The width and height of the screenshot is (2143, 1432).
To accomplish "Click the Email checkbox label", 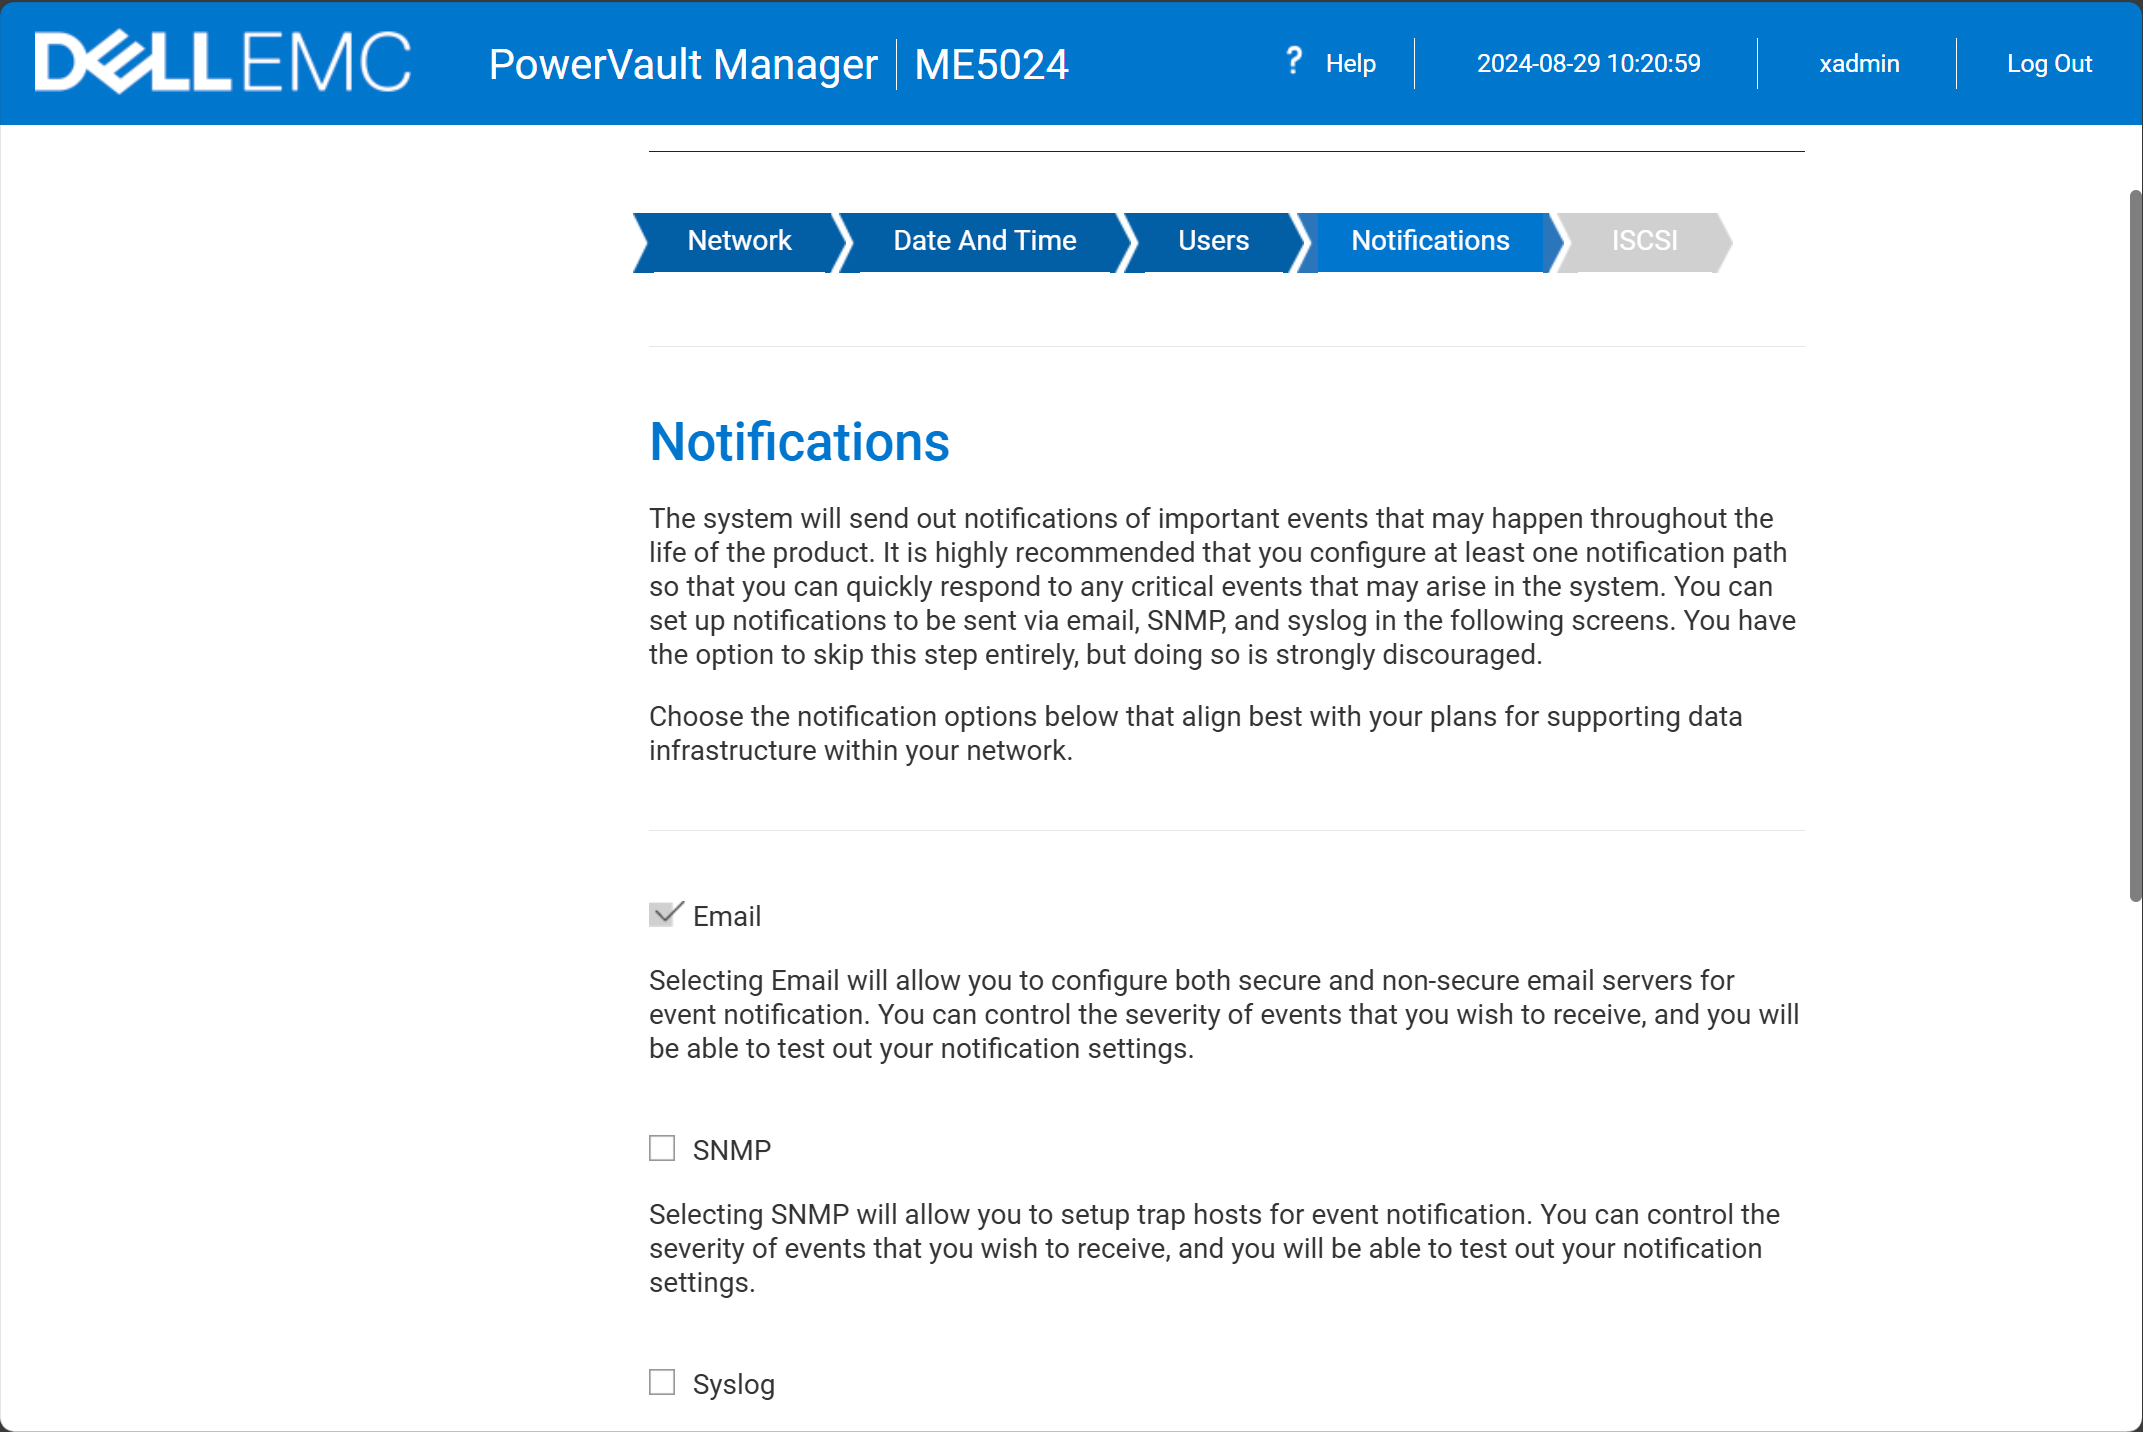I will point(727,916).
